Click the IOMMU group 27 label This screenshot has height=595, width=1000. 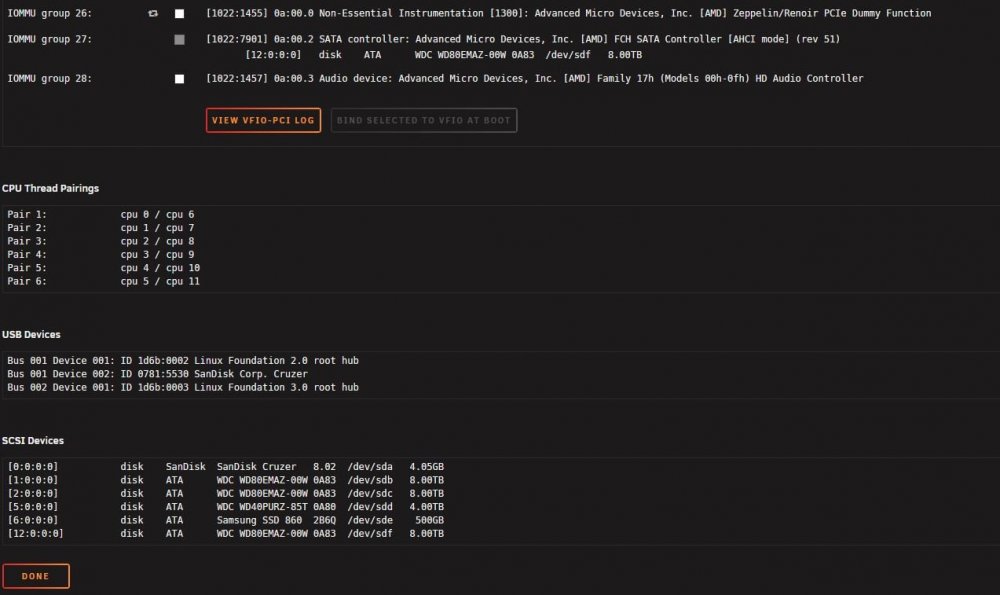pyautogui.click(x=50, y=40)
